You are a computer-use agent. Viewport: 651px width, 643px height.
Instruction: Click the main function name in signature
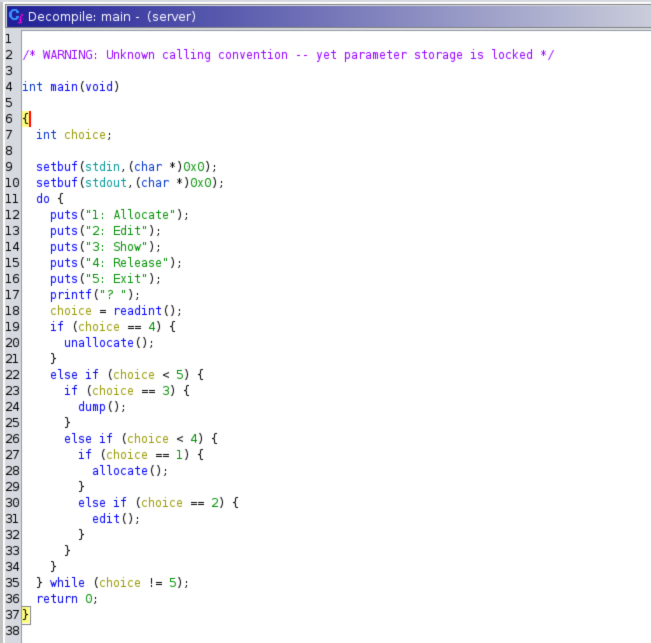click(x=63, y=87)
